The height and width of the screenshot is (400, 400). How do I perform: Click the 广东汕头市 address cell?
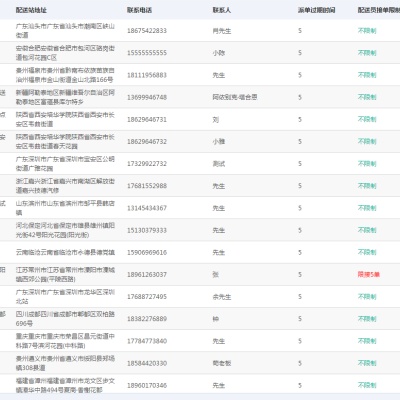tap(65, 31)
